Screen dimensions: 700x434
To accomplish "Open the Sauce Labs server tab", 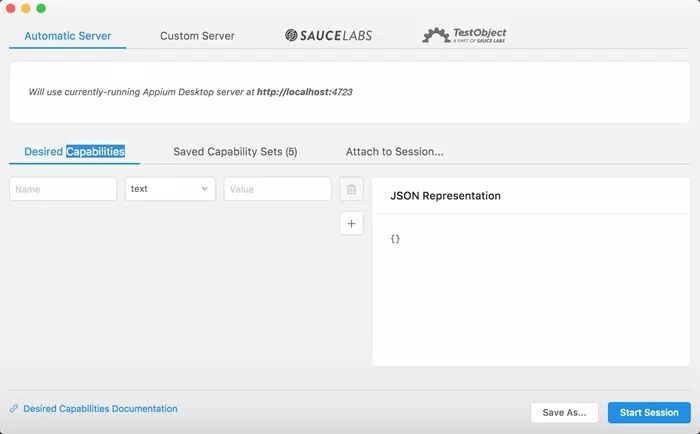I will (x=328, y=35).
